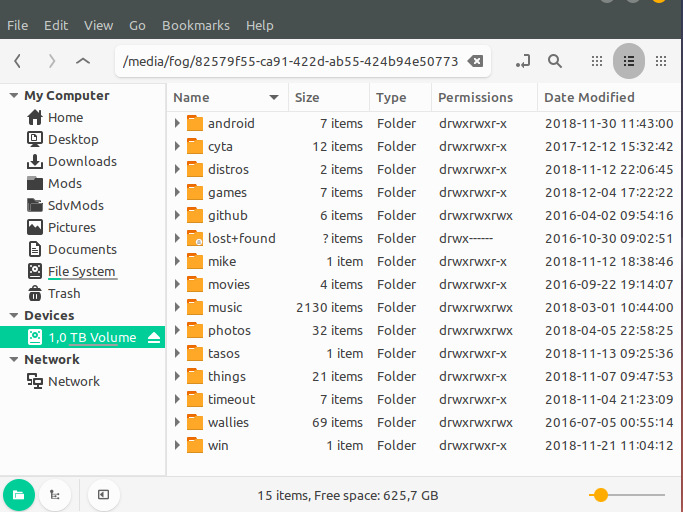
Task: Expand the android folder tree
Action: click(177, 124)
